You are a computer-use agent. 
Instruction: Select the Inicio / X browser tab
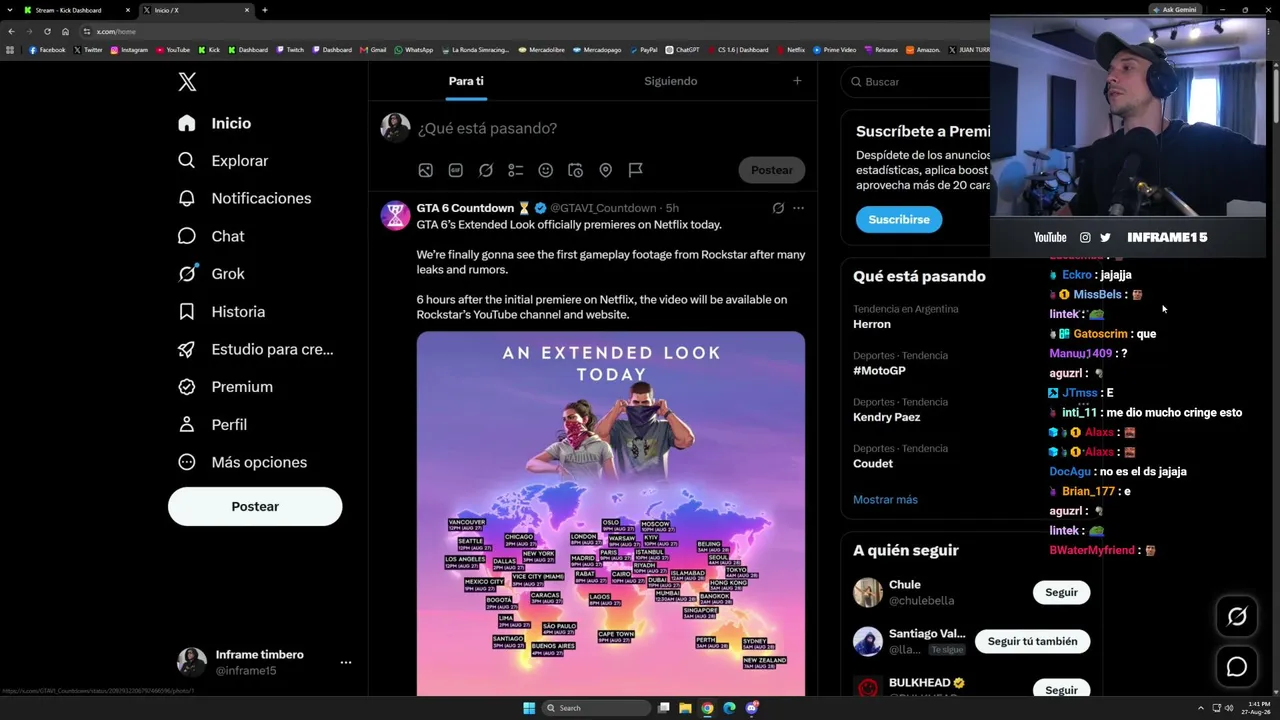[x=196, y=10]
